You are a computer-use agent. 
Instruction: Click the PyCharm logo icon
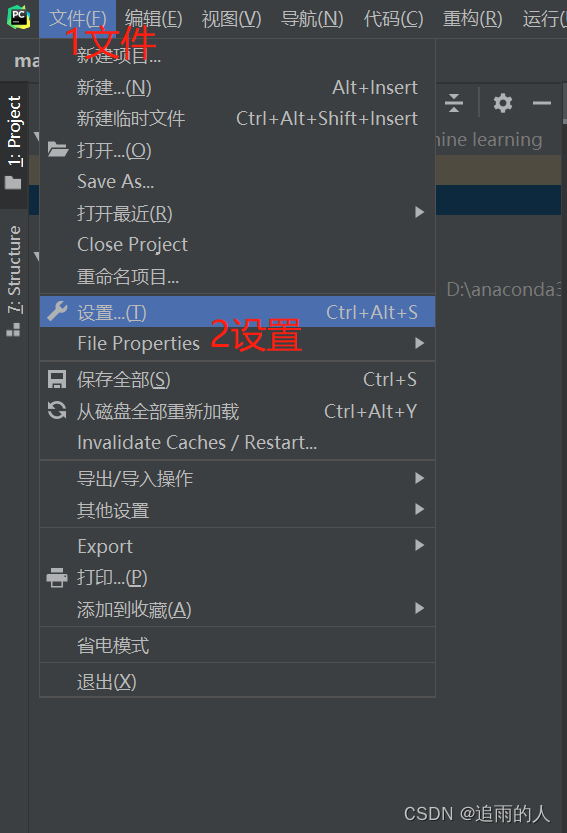point(19,18)
